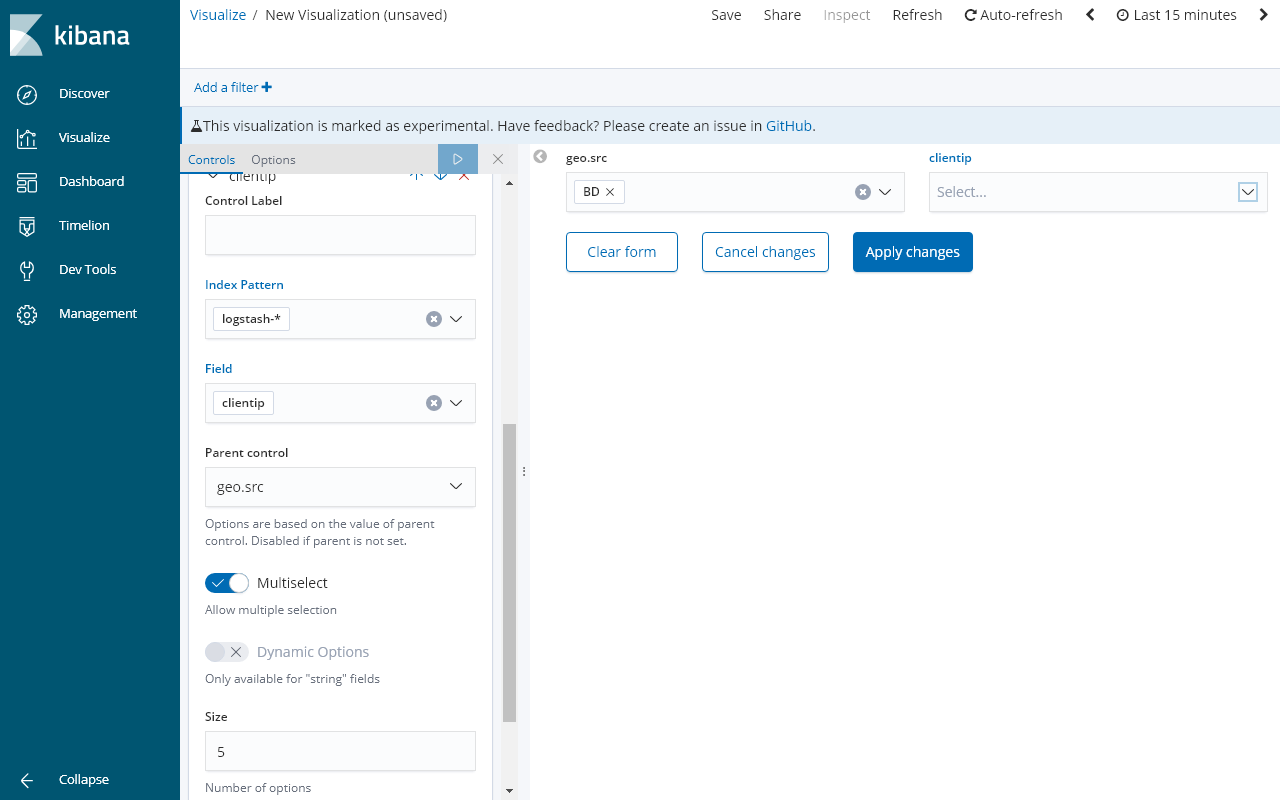Go to the Visualize section
Image resolution: width=1280 pixels, height=800 pixels.
pos(84,137)
